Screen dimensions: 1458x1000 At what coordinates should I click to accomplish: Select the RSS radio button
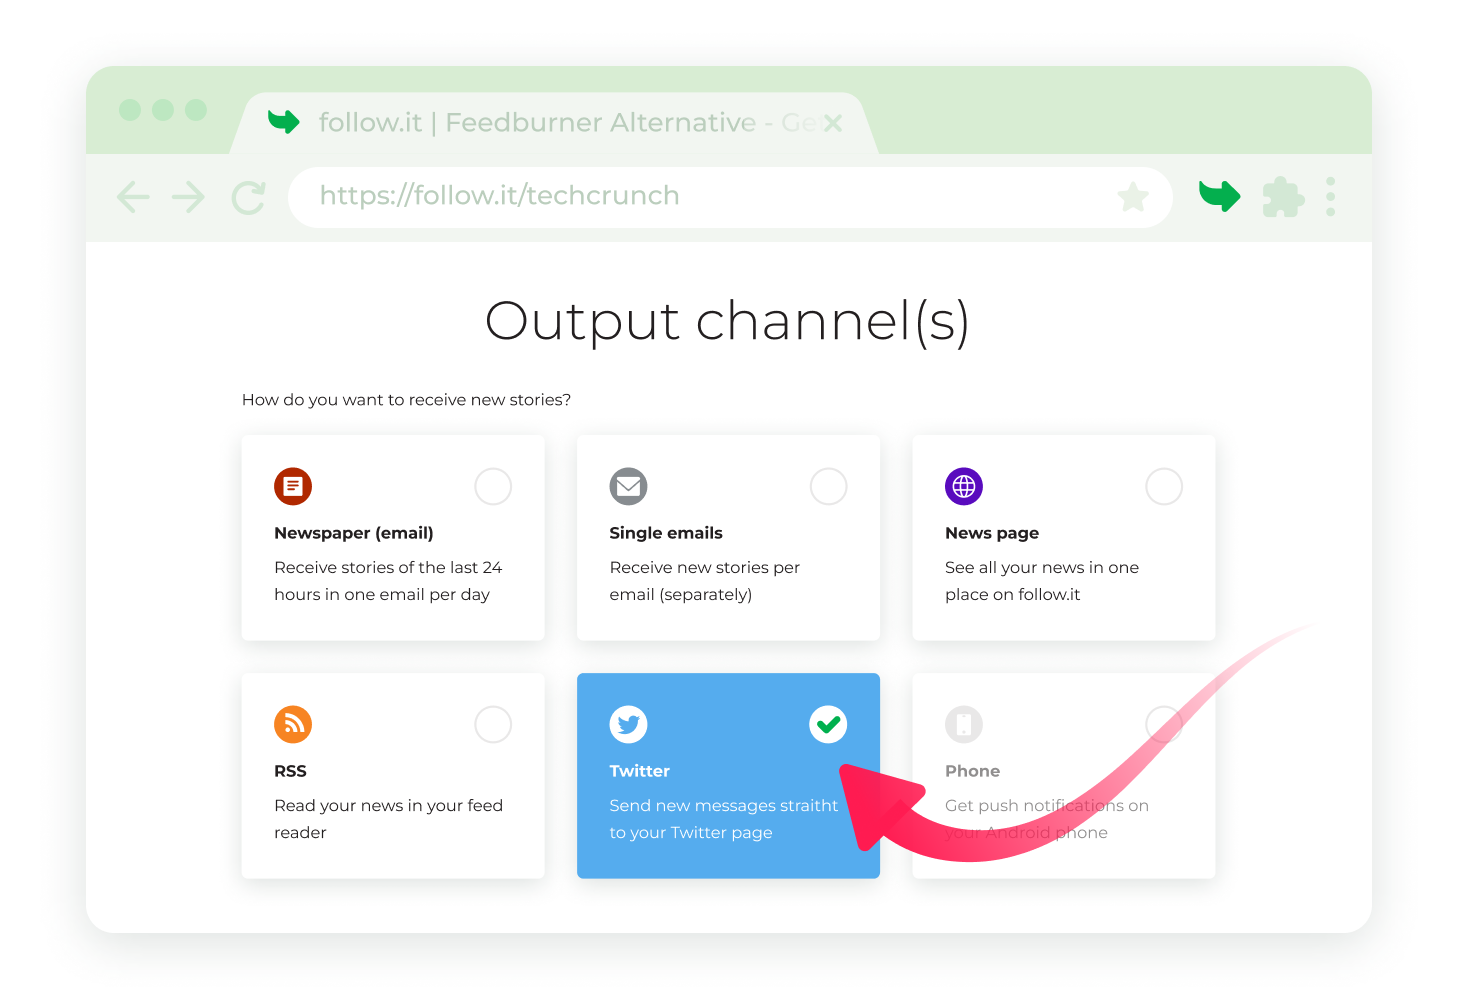[493, 724]
